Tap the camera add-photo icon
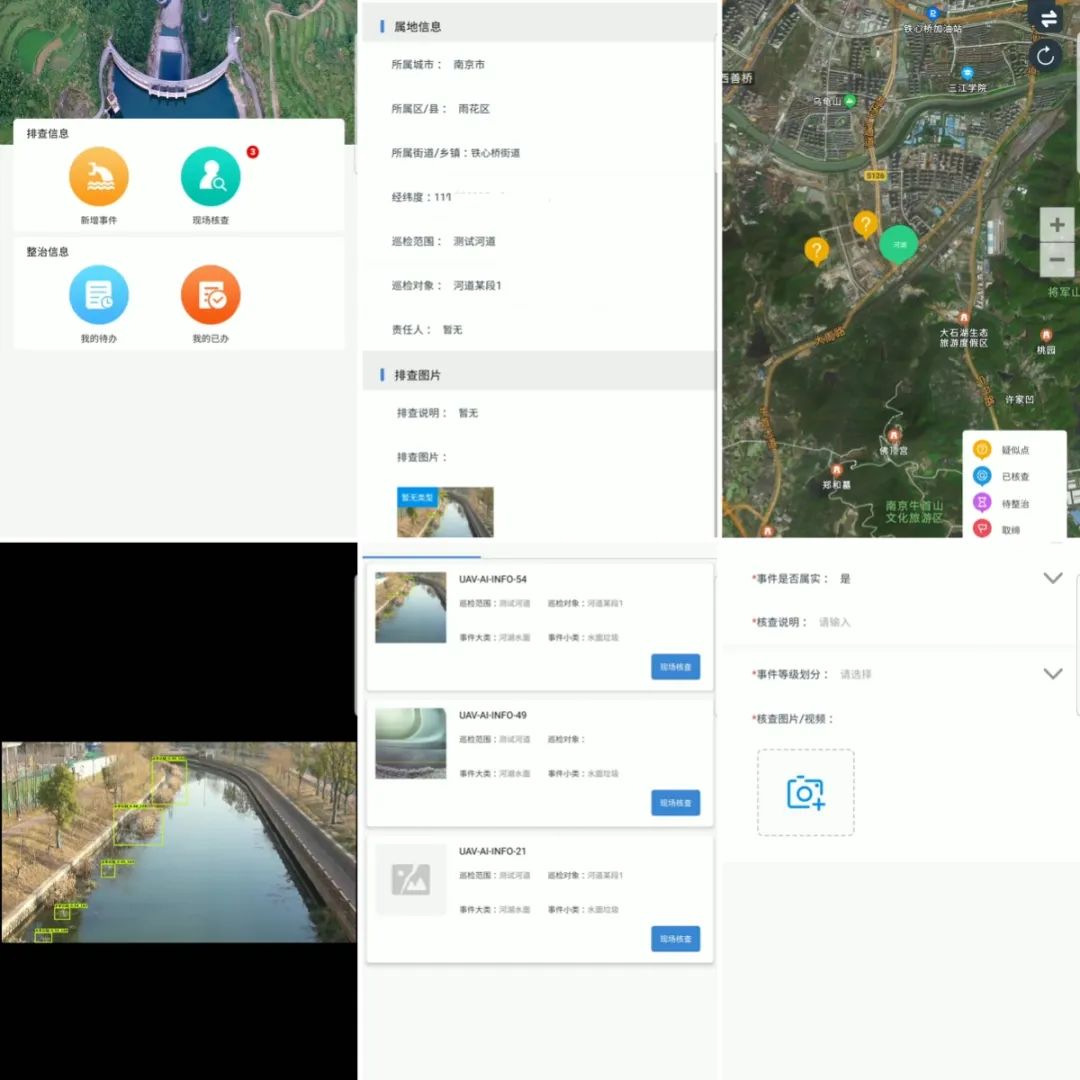The width and height of the screenshot is (1080, 1080). point(805,793)
